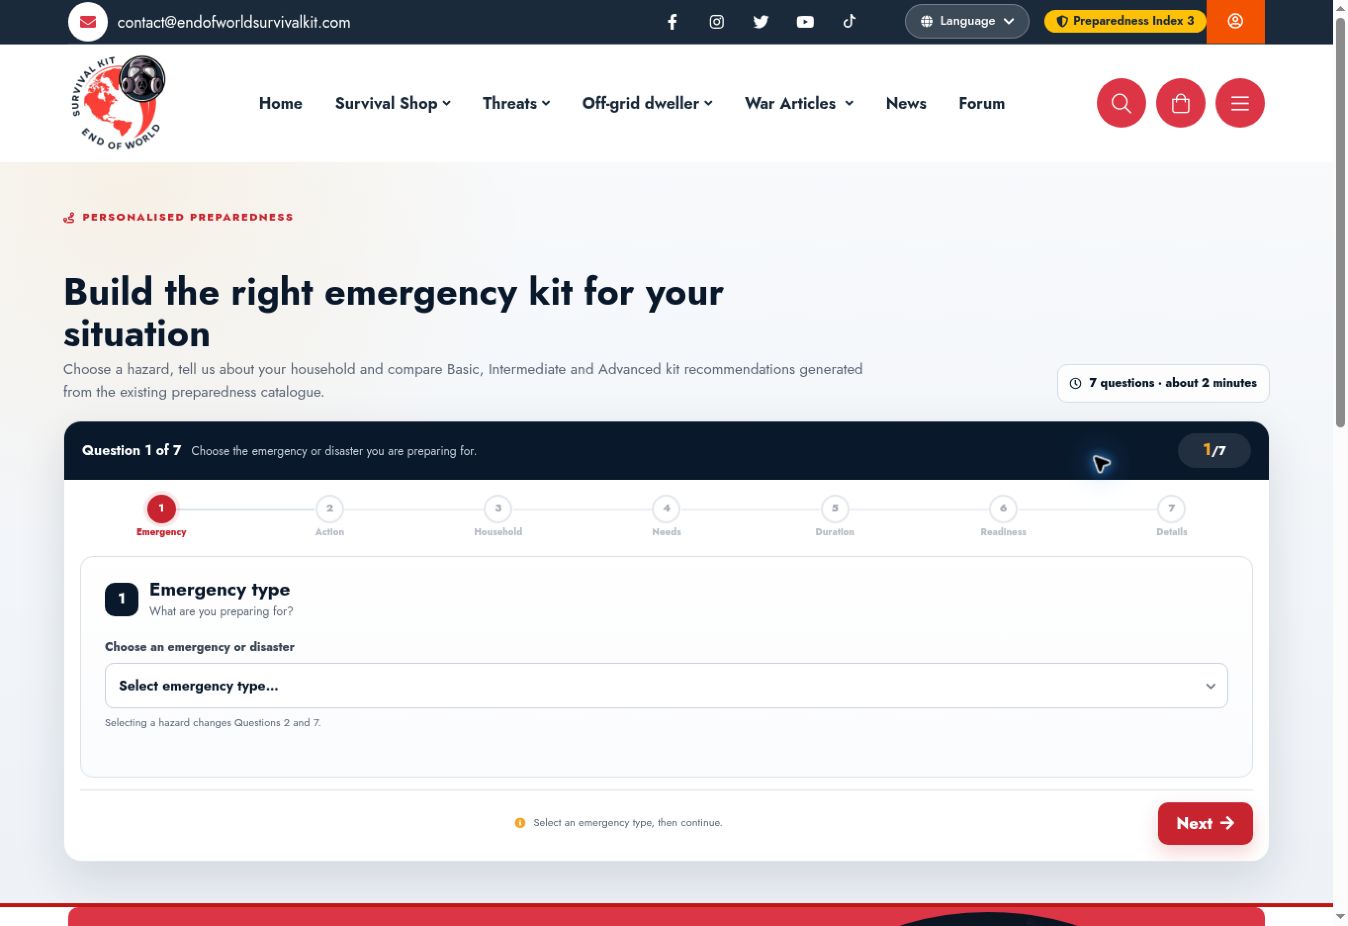
Task: Click the Next button
Action: pyautogui.click(x=1205, y=823)
